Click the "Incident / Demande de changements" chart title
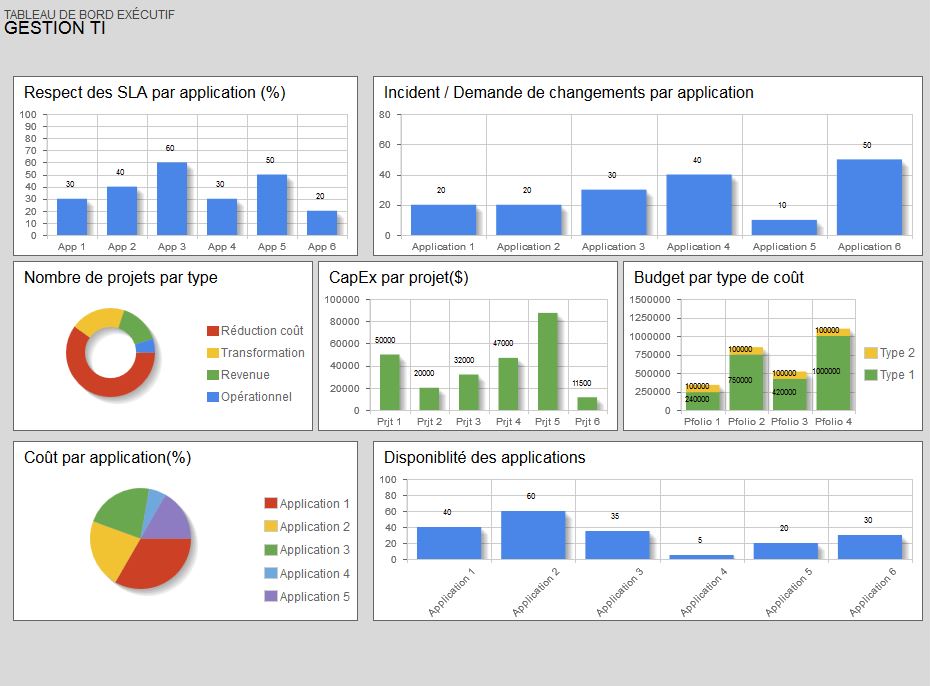This screenshot has height=686, width=931. 568,93
